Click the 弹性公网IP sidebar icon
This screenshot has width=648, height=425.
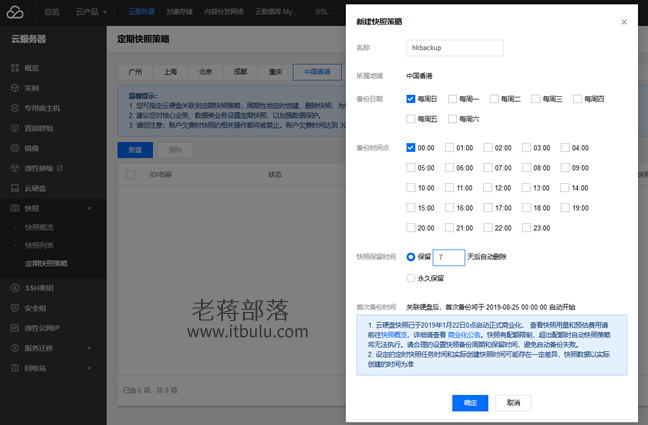pos(15,328)
